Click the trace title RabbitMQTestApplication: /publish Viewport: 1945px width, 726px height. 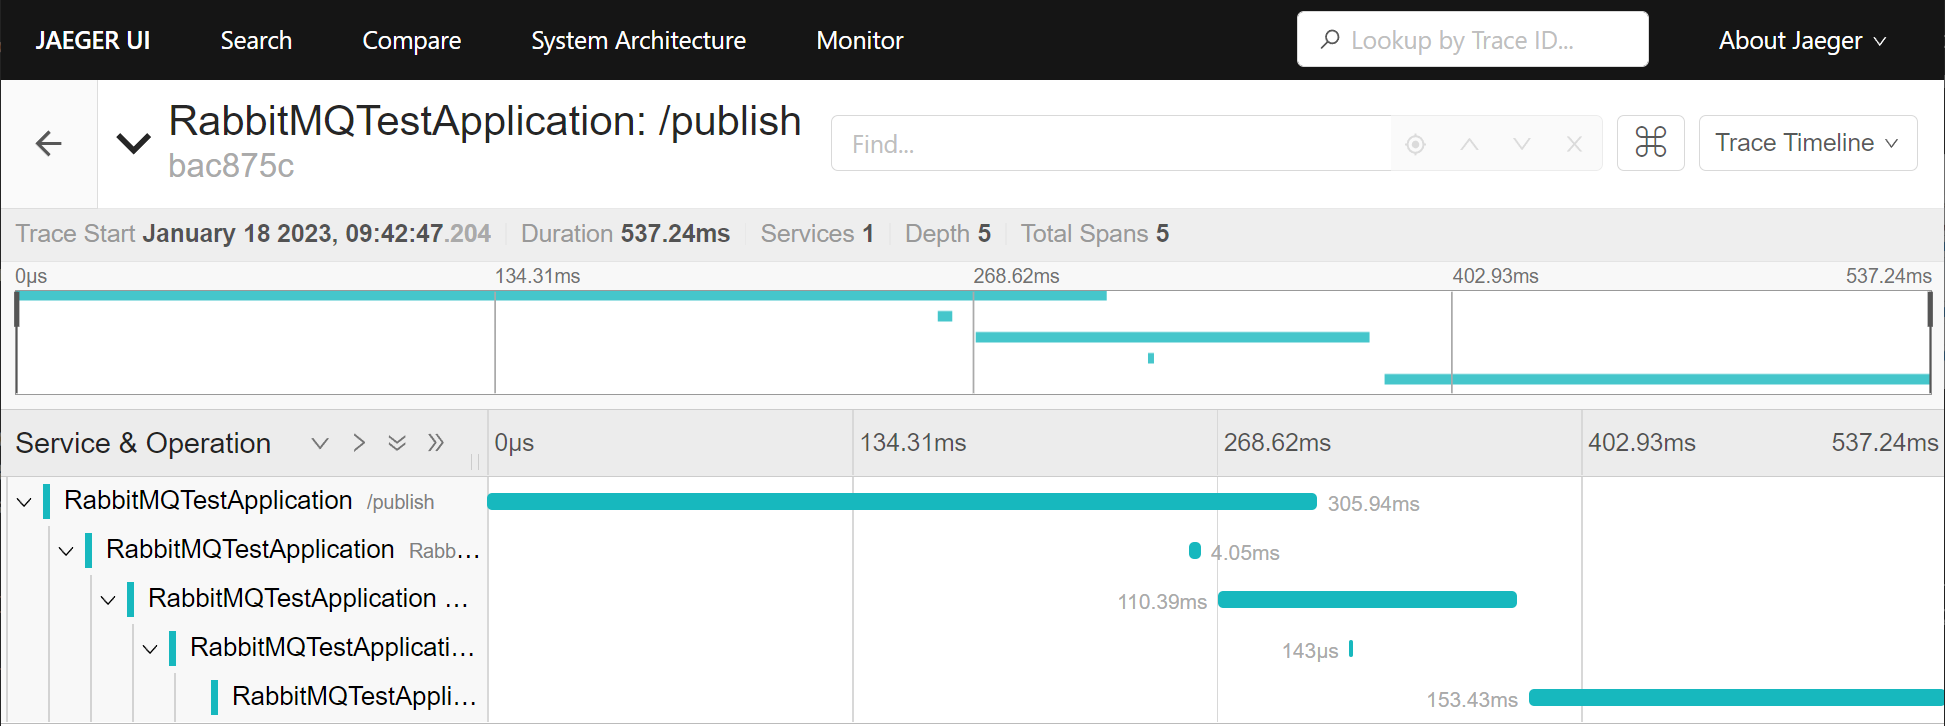coord(485,121)
